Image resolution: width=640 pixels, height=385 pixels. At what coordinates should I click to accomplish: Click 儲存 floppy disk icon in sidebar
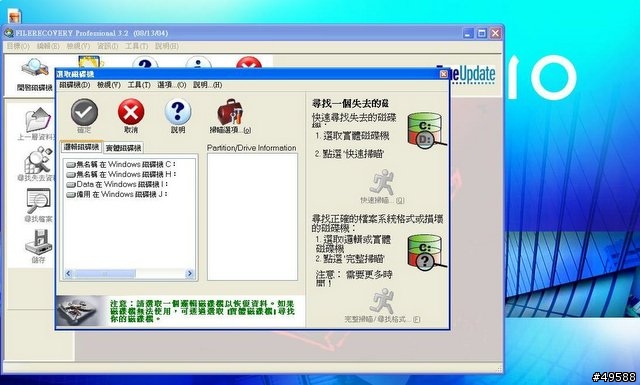pos(38,242)
